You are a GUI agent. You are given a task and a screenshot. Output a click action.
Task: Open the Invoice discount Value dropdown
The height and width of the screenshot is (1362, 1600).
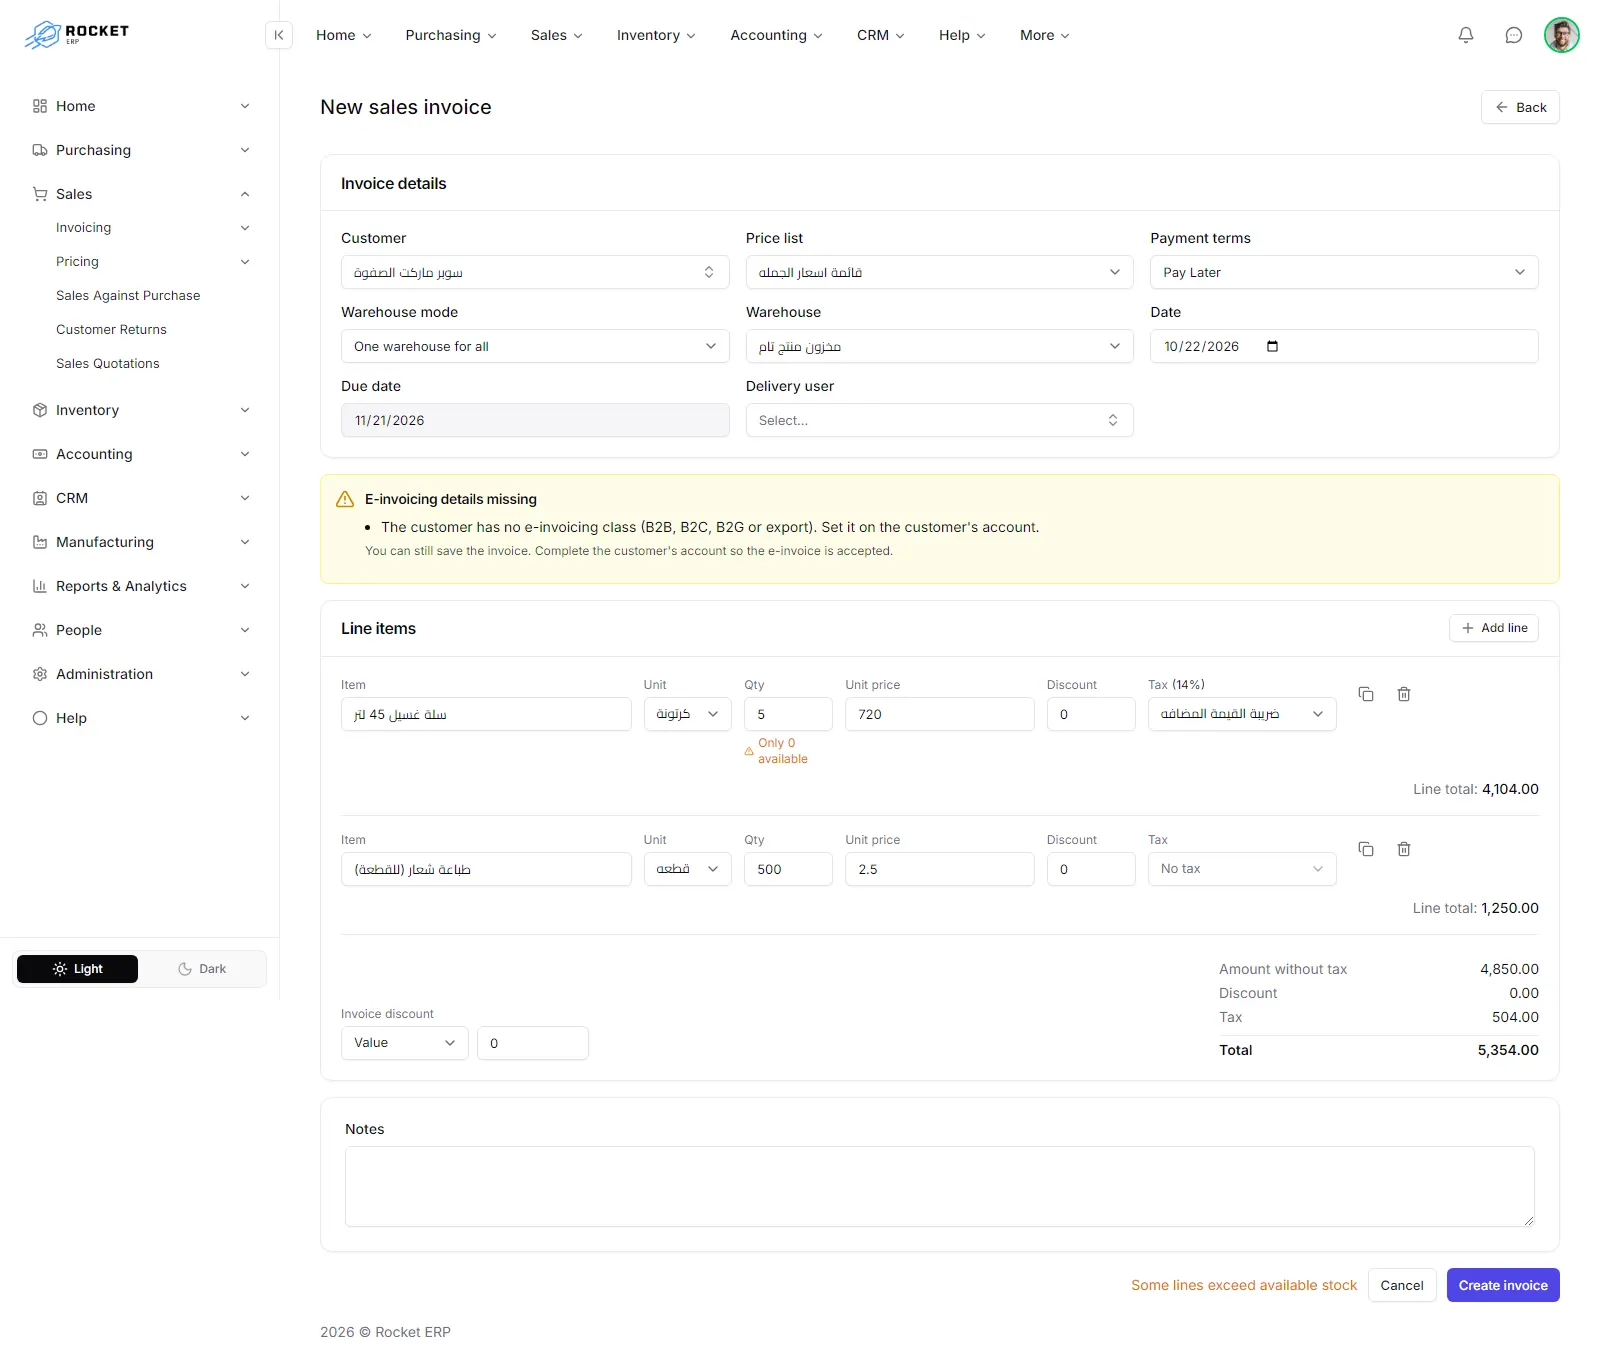pos(405,1043)
